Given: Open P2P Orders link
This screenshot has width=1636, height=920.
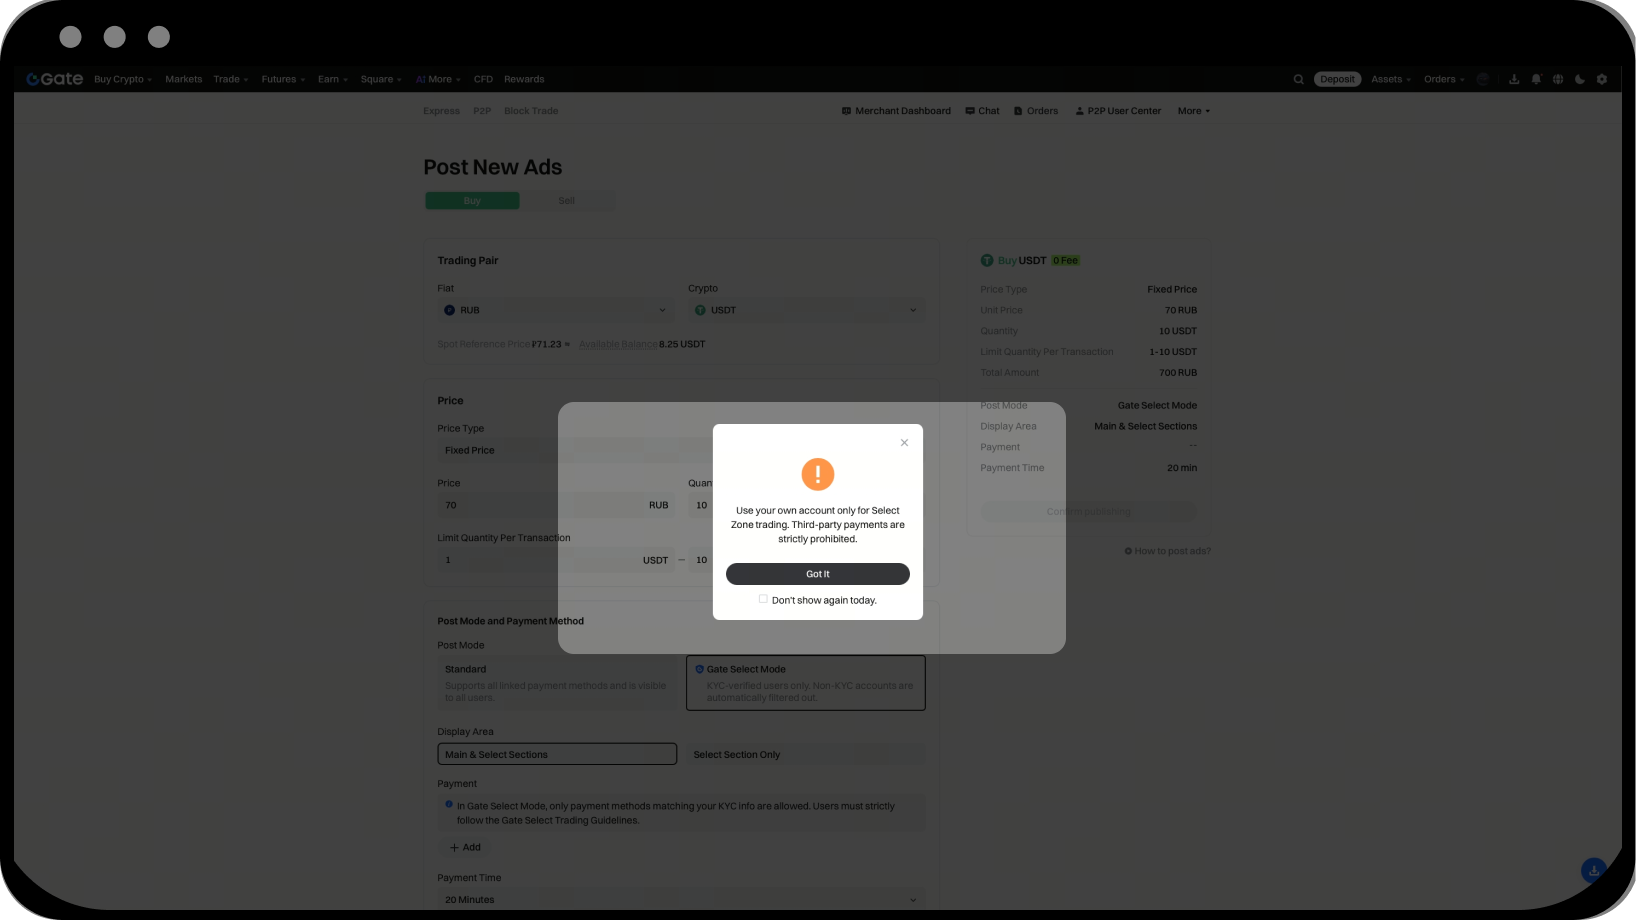Looking at the screenshot, I should (x=1036, y=111).
